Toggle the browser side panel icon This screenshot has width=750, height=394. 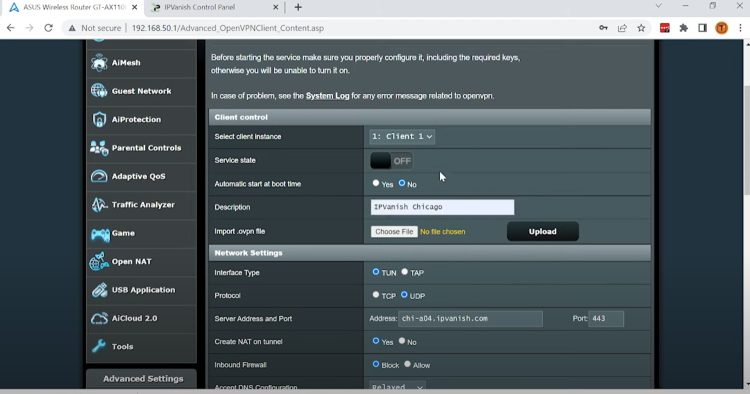[x=702, y=28]
